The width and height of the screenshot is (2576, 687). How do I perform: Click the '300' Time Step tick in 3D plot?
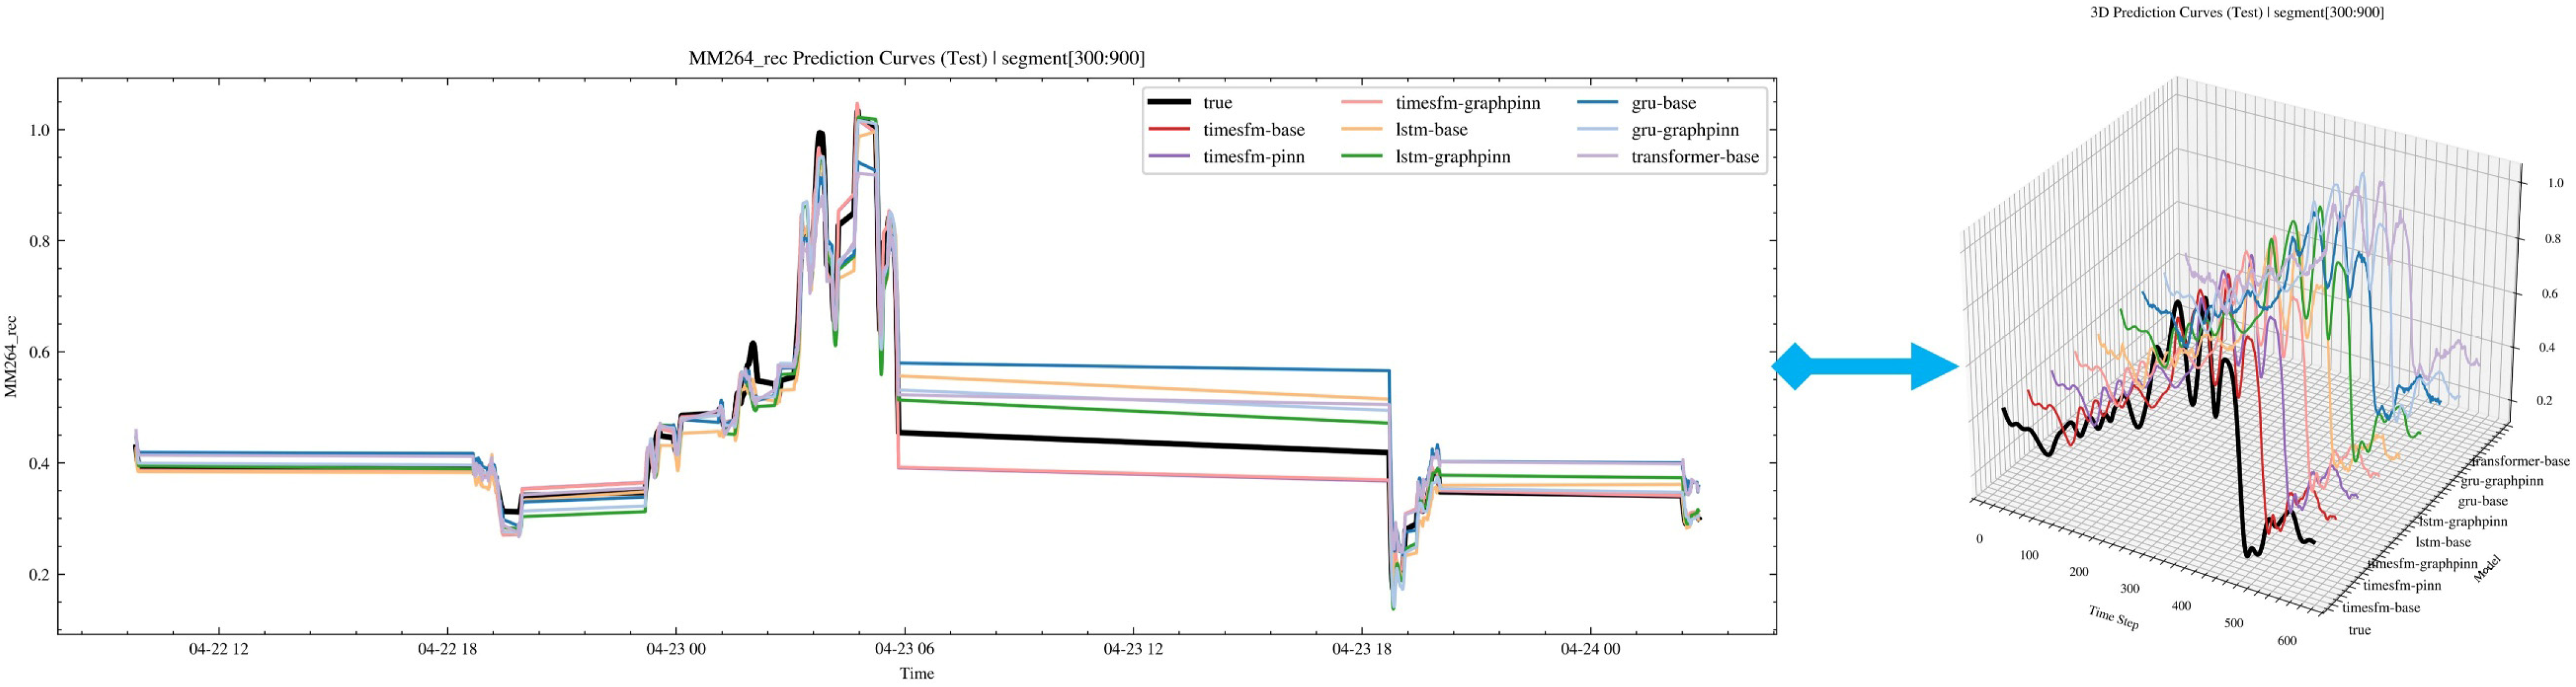2130,588
